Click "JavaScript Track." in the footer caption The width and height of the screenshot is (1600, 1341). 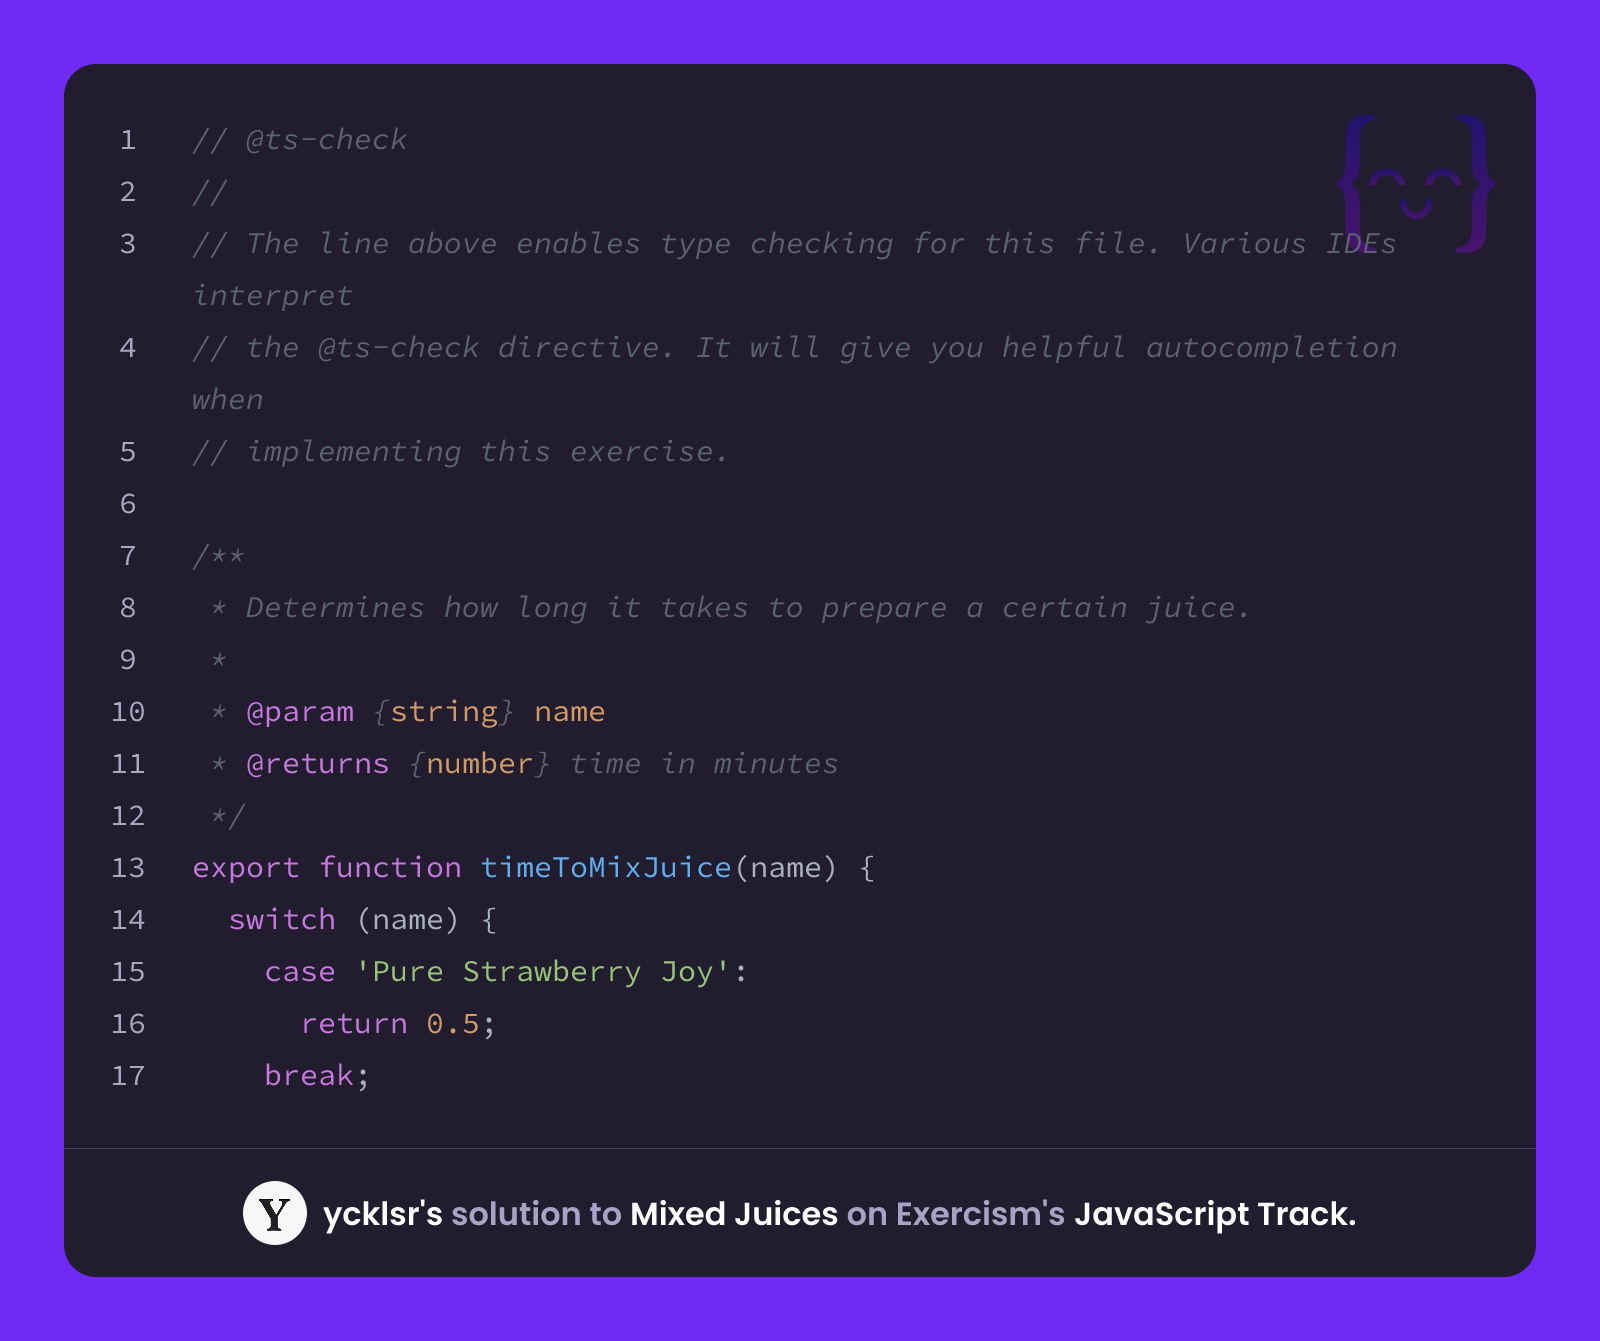(x=1215, y=1214)
